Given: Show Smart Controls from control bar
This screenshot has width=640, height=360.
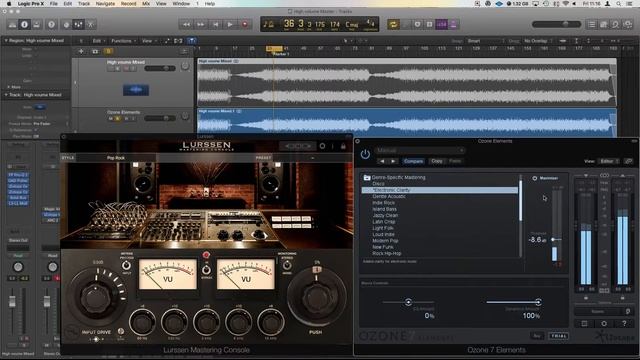Looking at the screenshot, I should 66,24.
